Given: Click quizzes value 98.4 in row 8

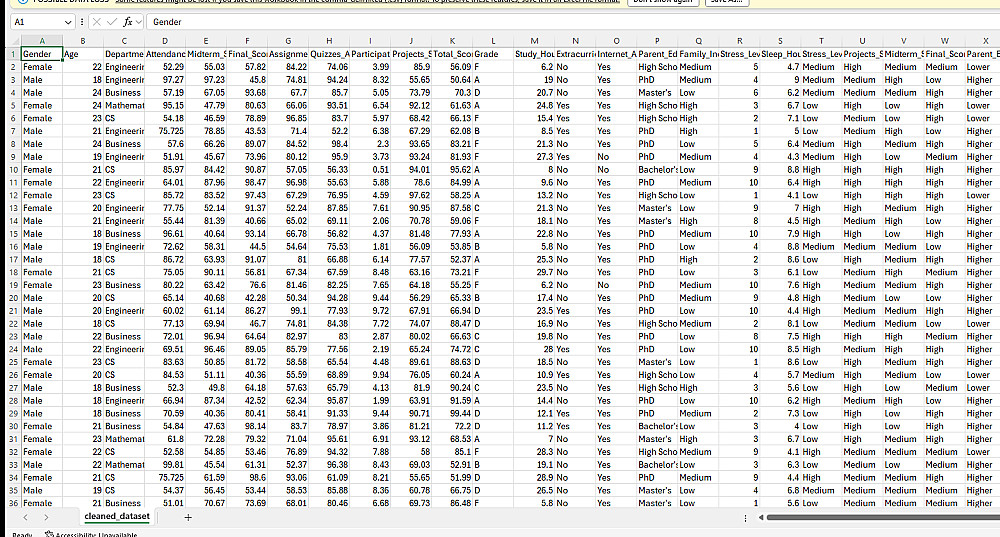Looking at the screenshot, I should (329, 144).
